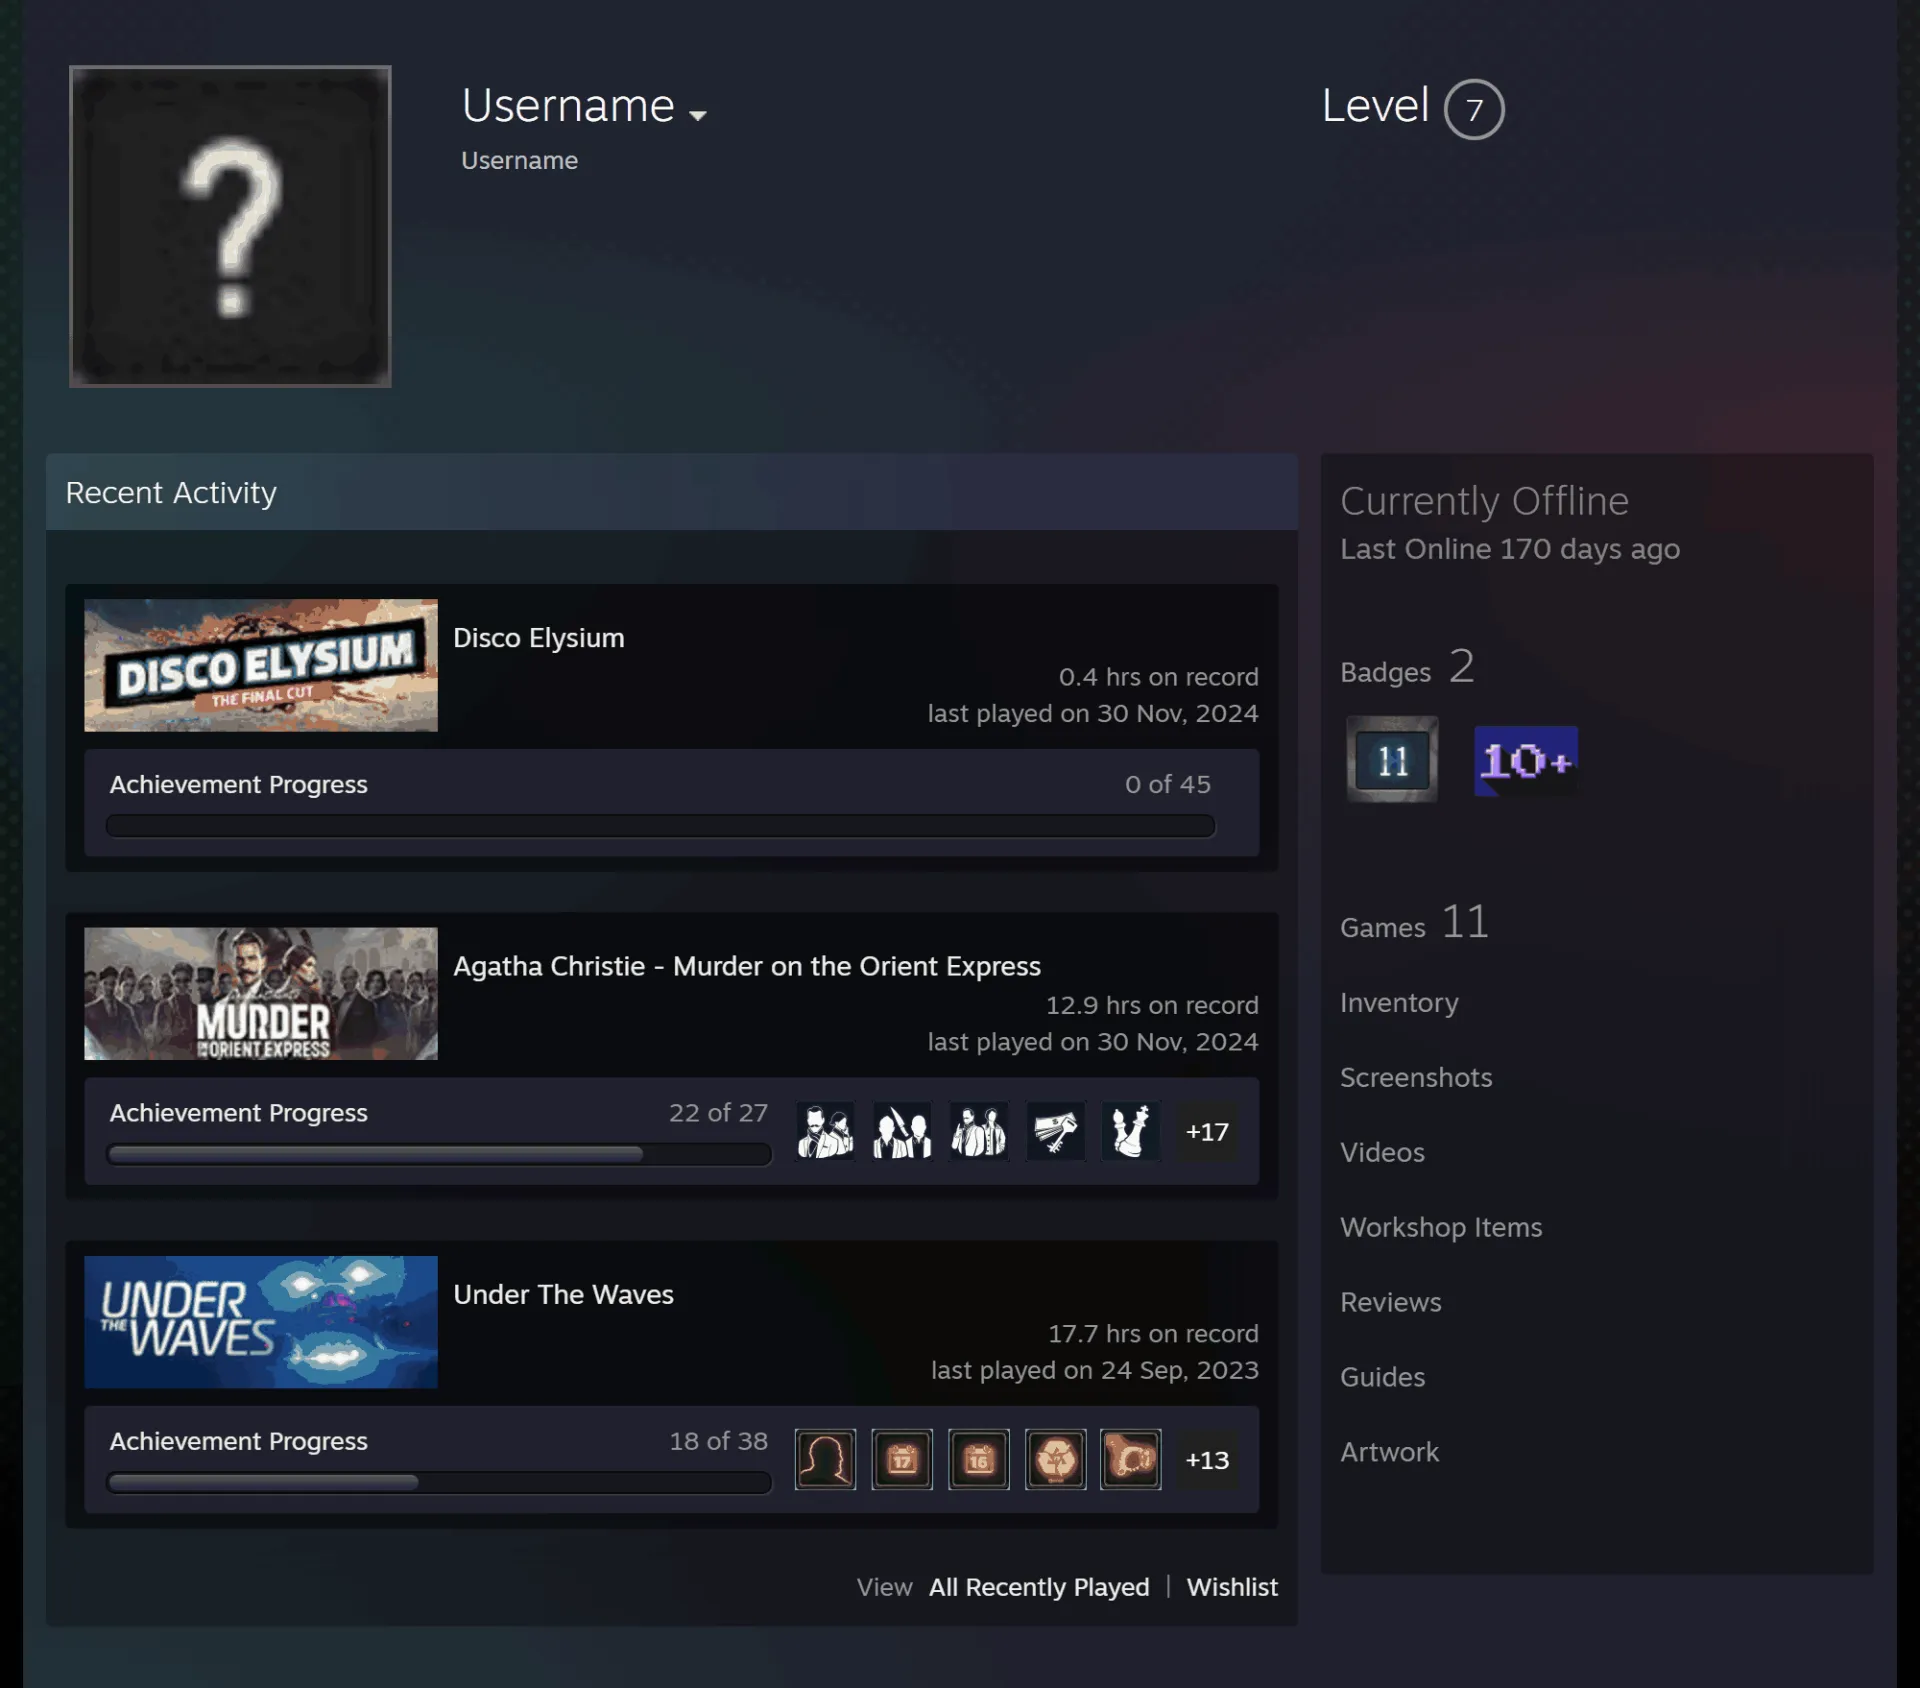The height and width of the screenshot is (1688, 1920).
Task: View the Orient Express ticket achievement icon
Action: pyautogui.click(x=1055, y=1131)
